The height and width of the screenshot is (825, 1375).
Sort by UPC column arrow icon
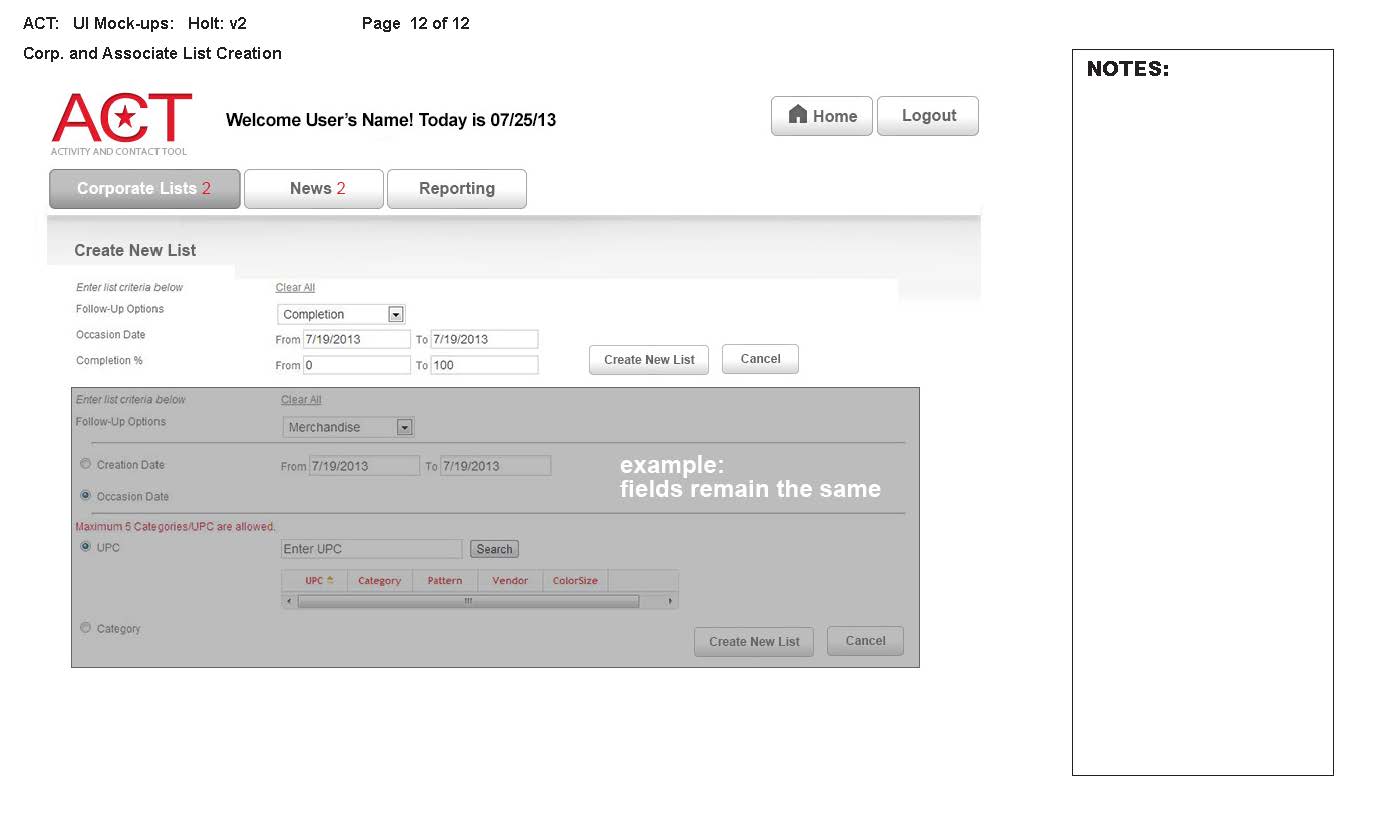pos(330,581)
